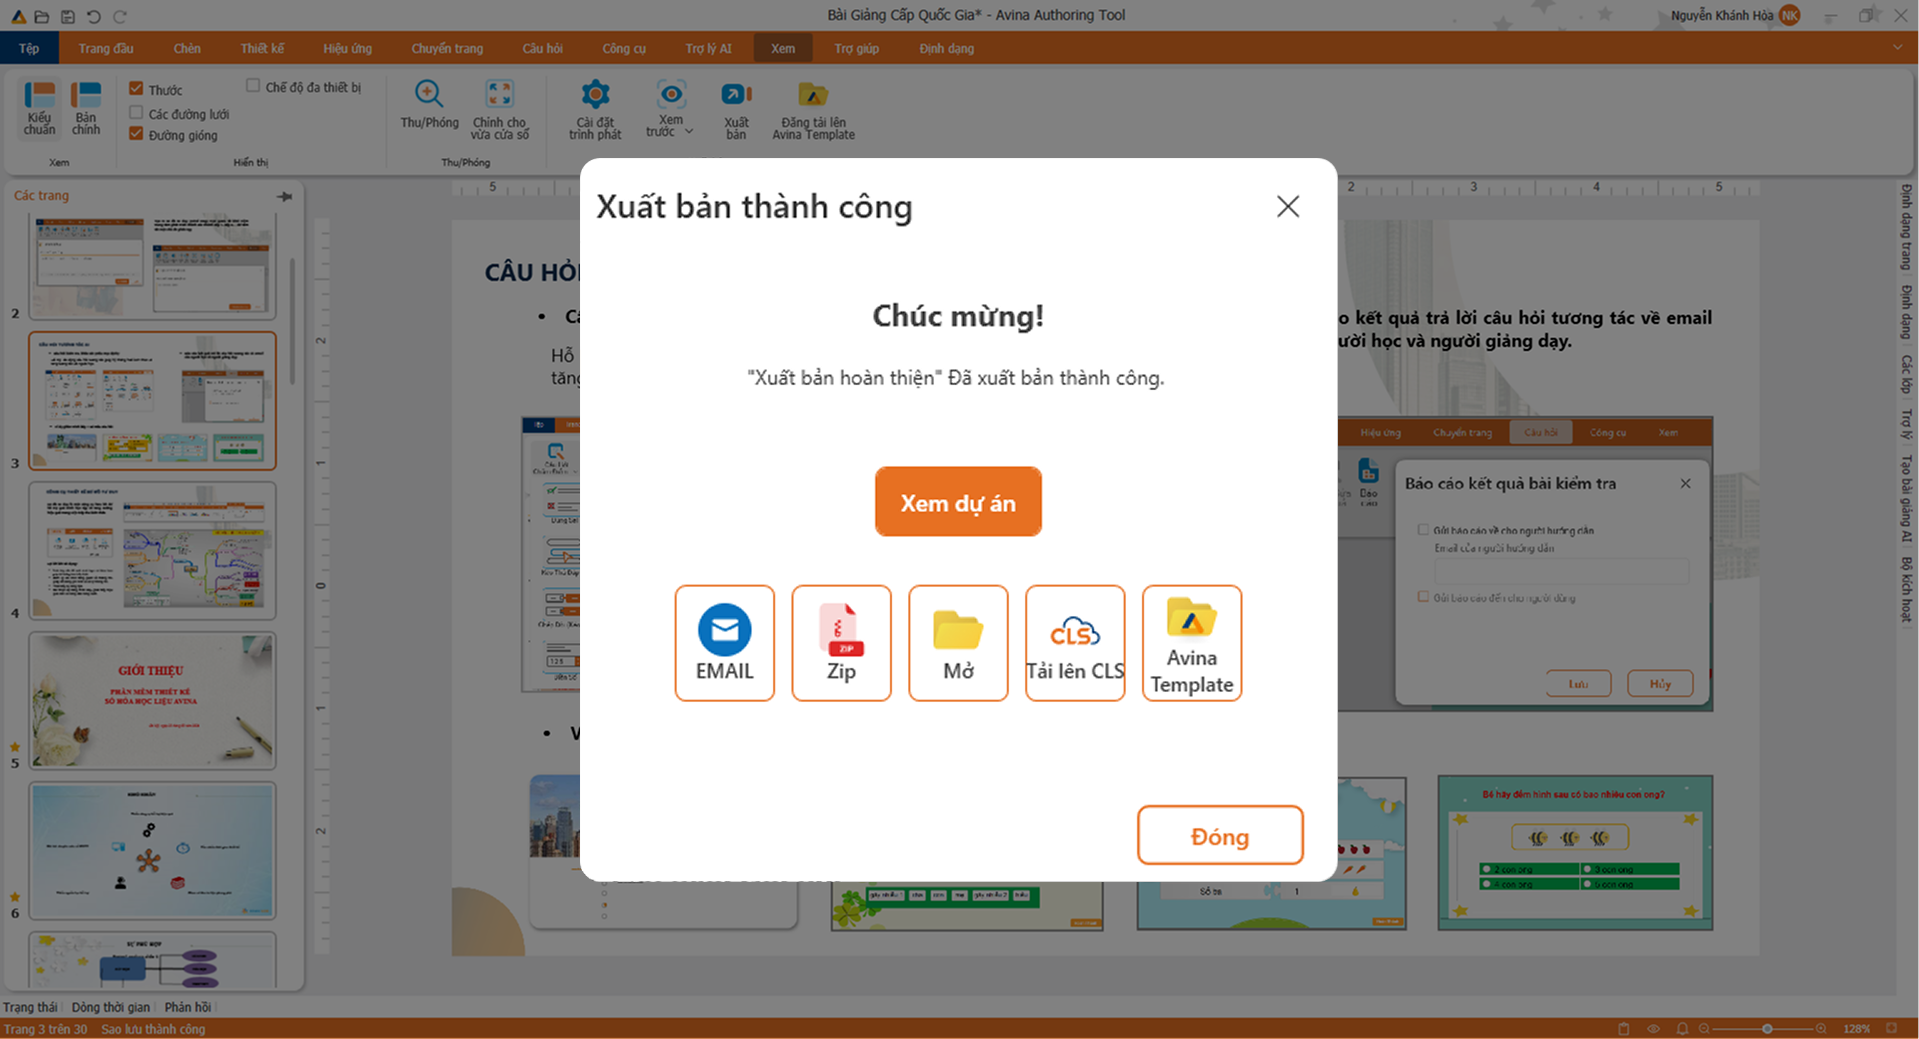
Task: Select Tải lên CLS upload option
Action: (1075, 643)
